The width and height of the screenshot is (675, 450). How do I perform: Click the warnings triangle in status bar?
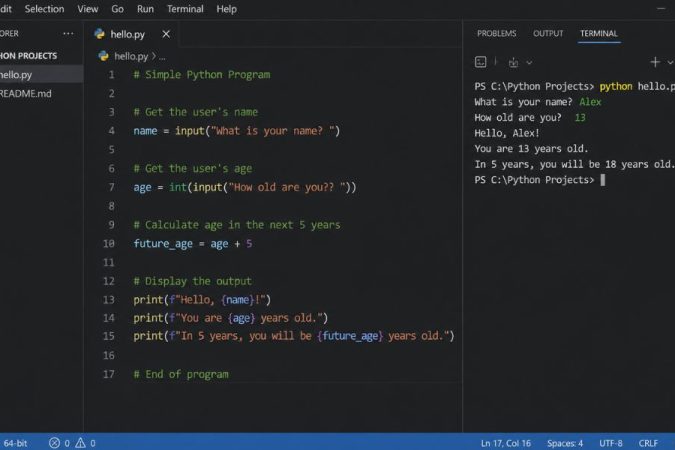(81, 443)
